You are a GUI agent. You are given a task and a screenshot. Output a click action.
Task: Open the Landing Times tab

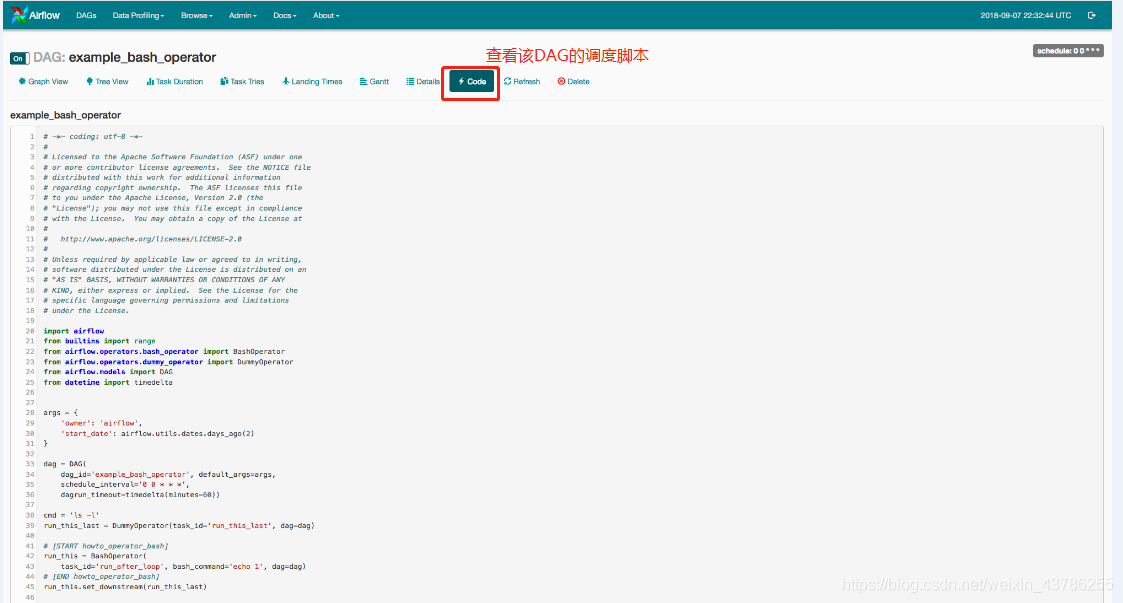pos(312,82)
